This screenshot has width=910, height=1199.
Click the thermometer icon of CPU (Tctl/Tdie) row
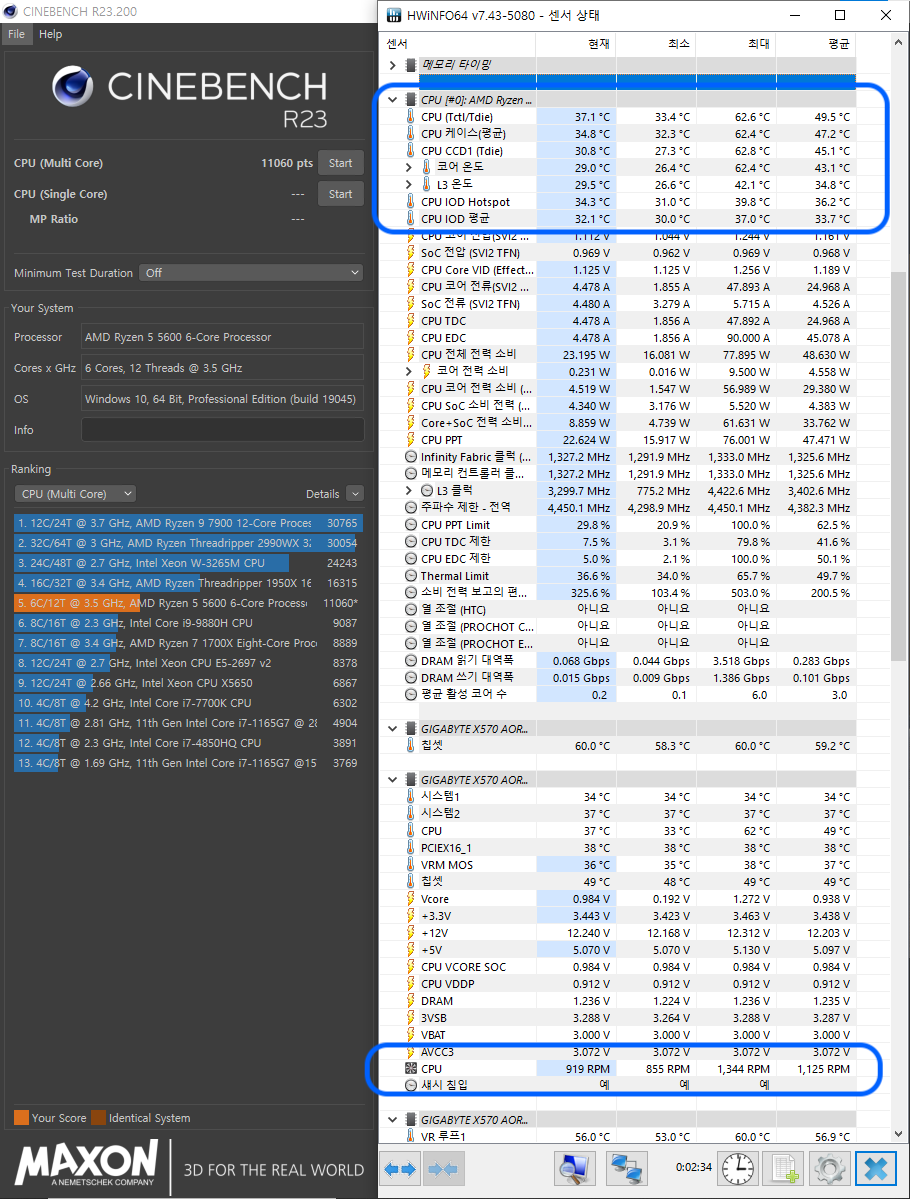click(411, 117)
